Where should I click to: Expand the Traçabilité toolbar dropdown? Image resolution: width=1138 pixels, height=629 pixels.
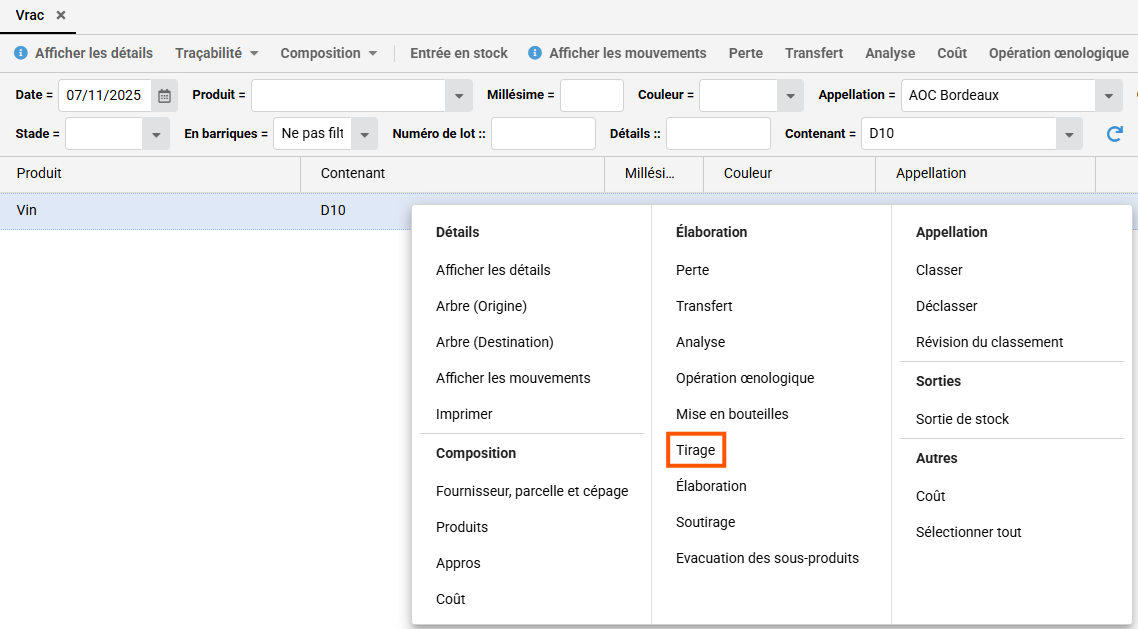point(216,53)
